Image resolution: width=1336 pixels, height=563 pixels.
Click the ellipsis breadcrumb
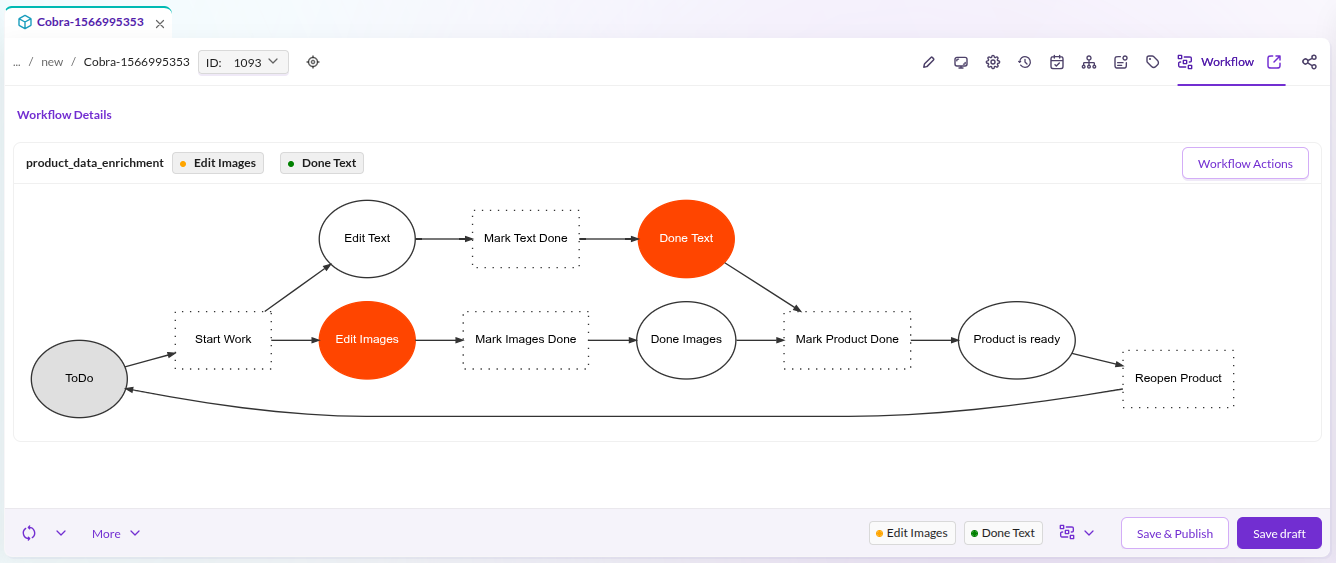click(16, 62)
